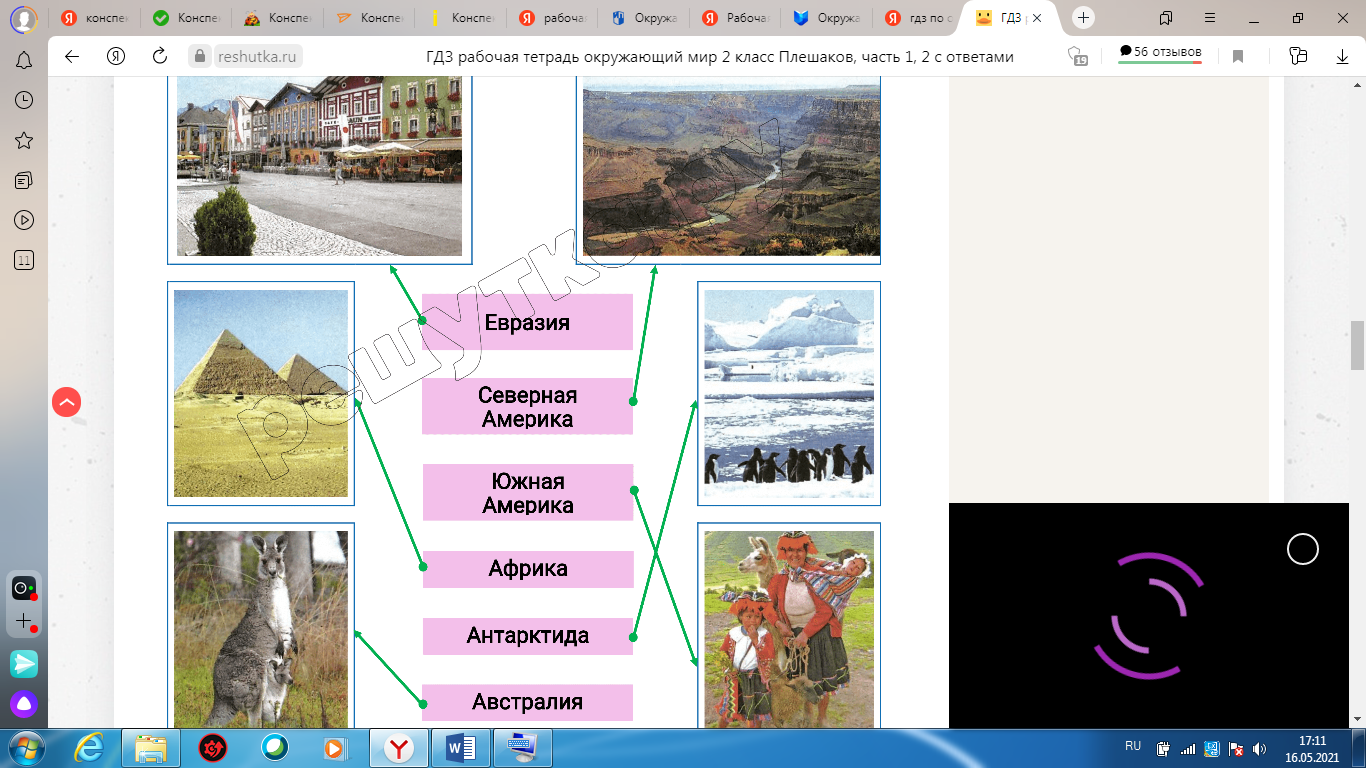This screenshot has height=768, width=1366.
Task: Switch input language RU indicator
Action: tap(1133, 747)
